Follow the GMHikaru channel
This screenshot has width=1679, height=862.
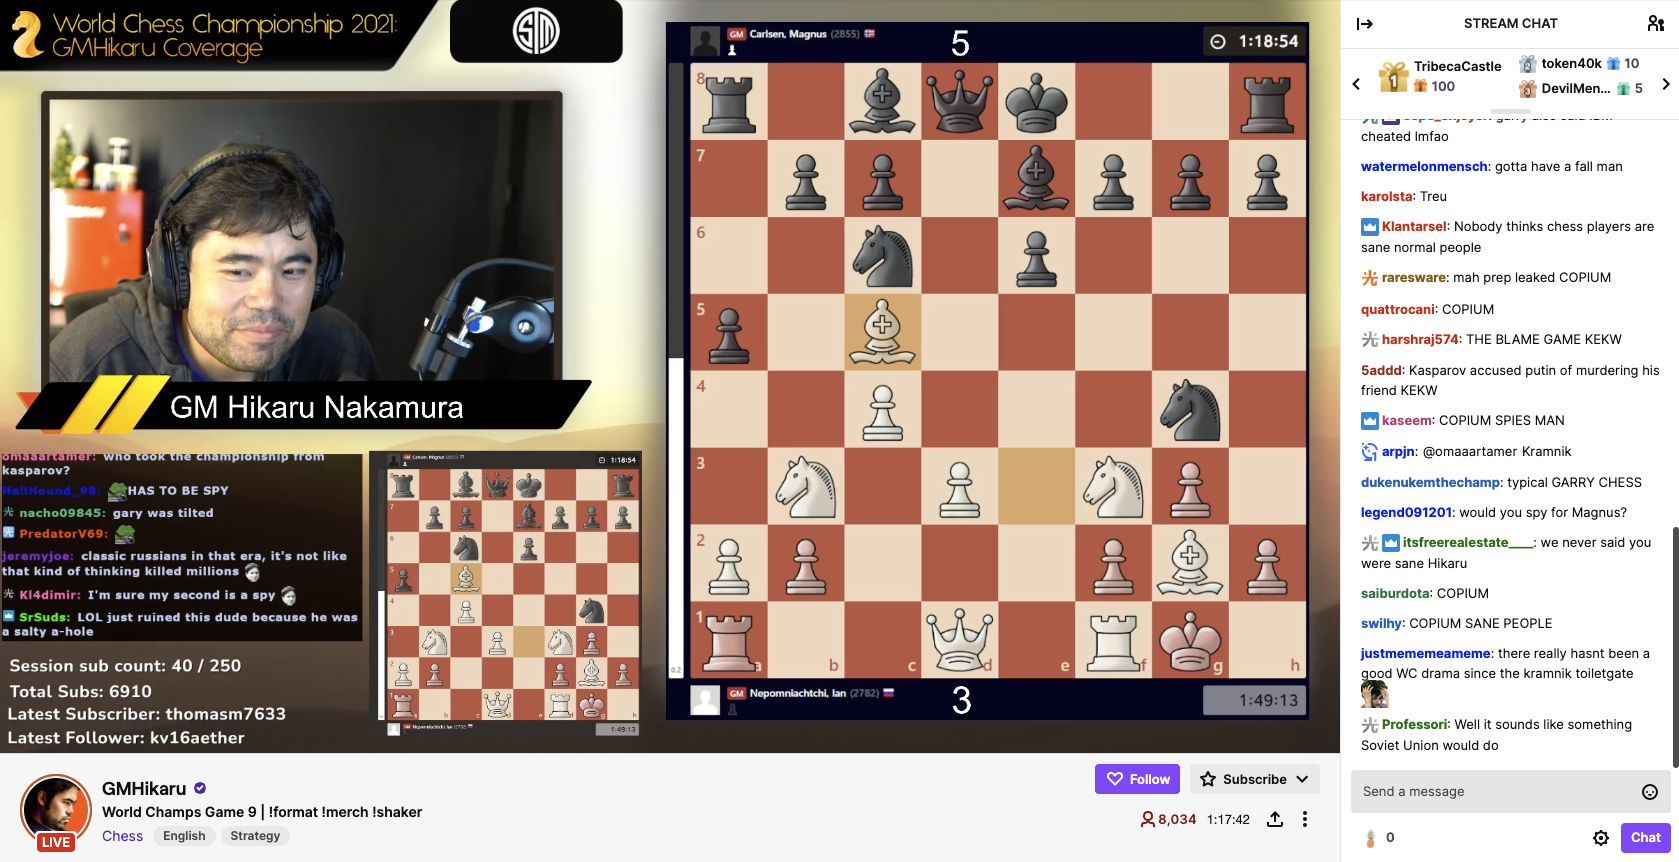(1138, 779)
